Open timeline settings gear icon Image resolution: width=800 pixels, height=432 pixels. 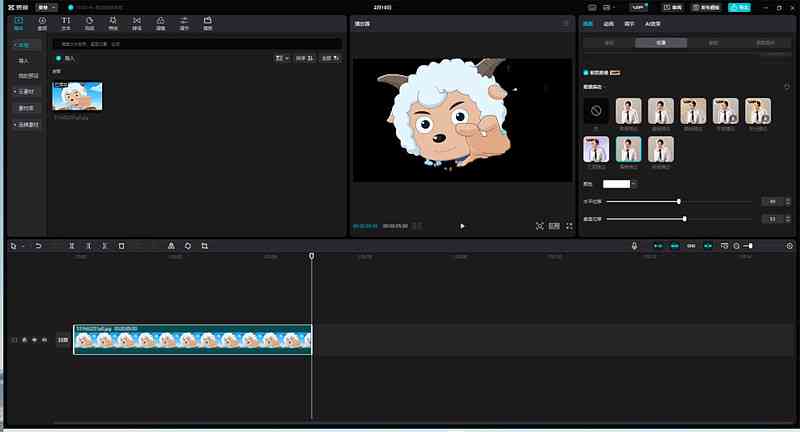pos(789,246)
